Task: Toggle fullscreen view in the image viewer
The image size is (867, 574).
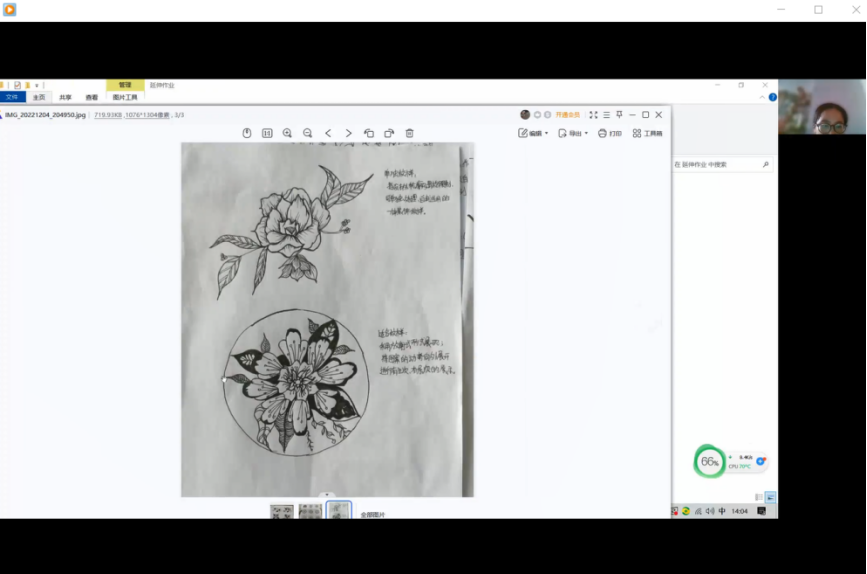Action: pos(593,115)
